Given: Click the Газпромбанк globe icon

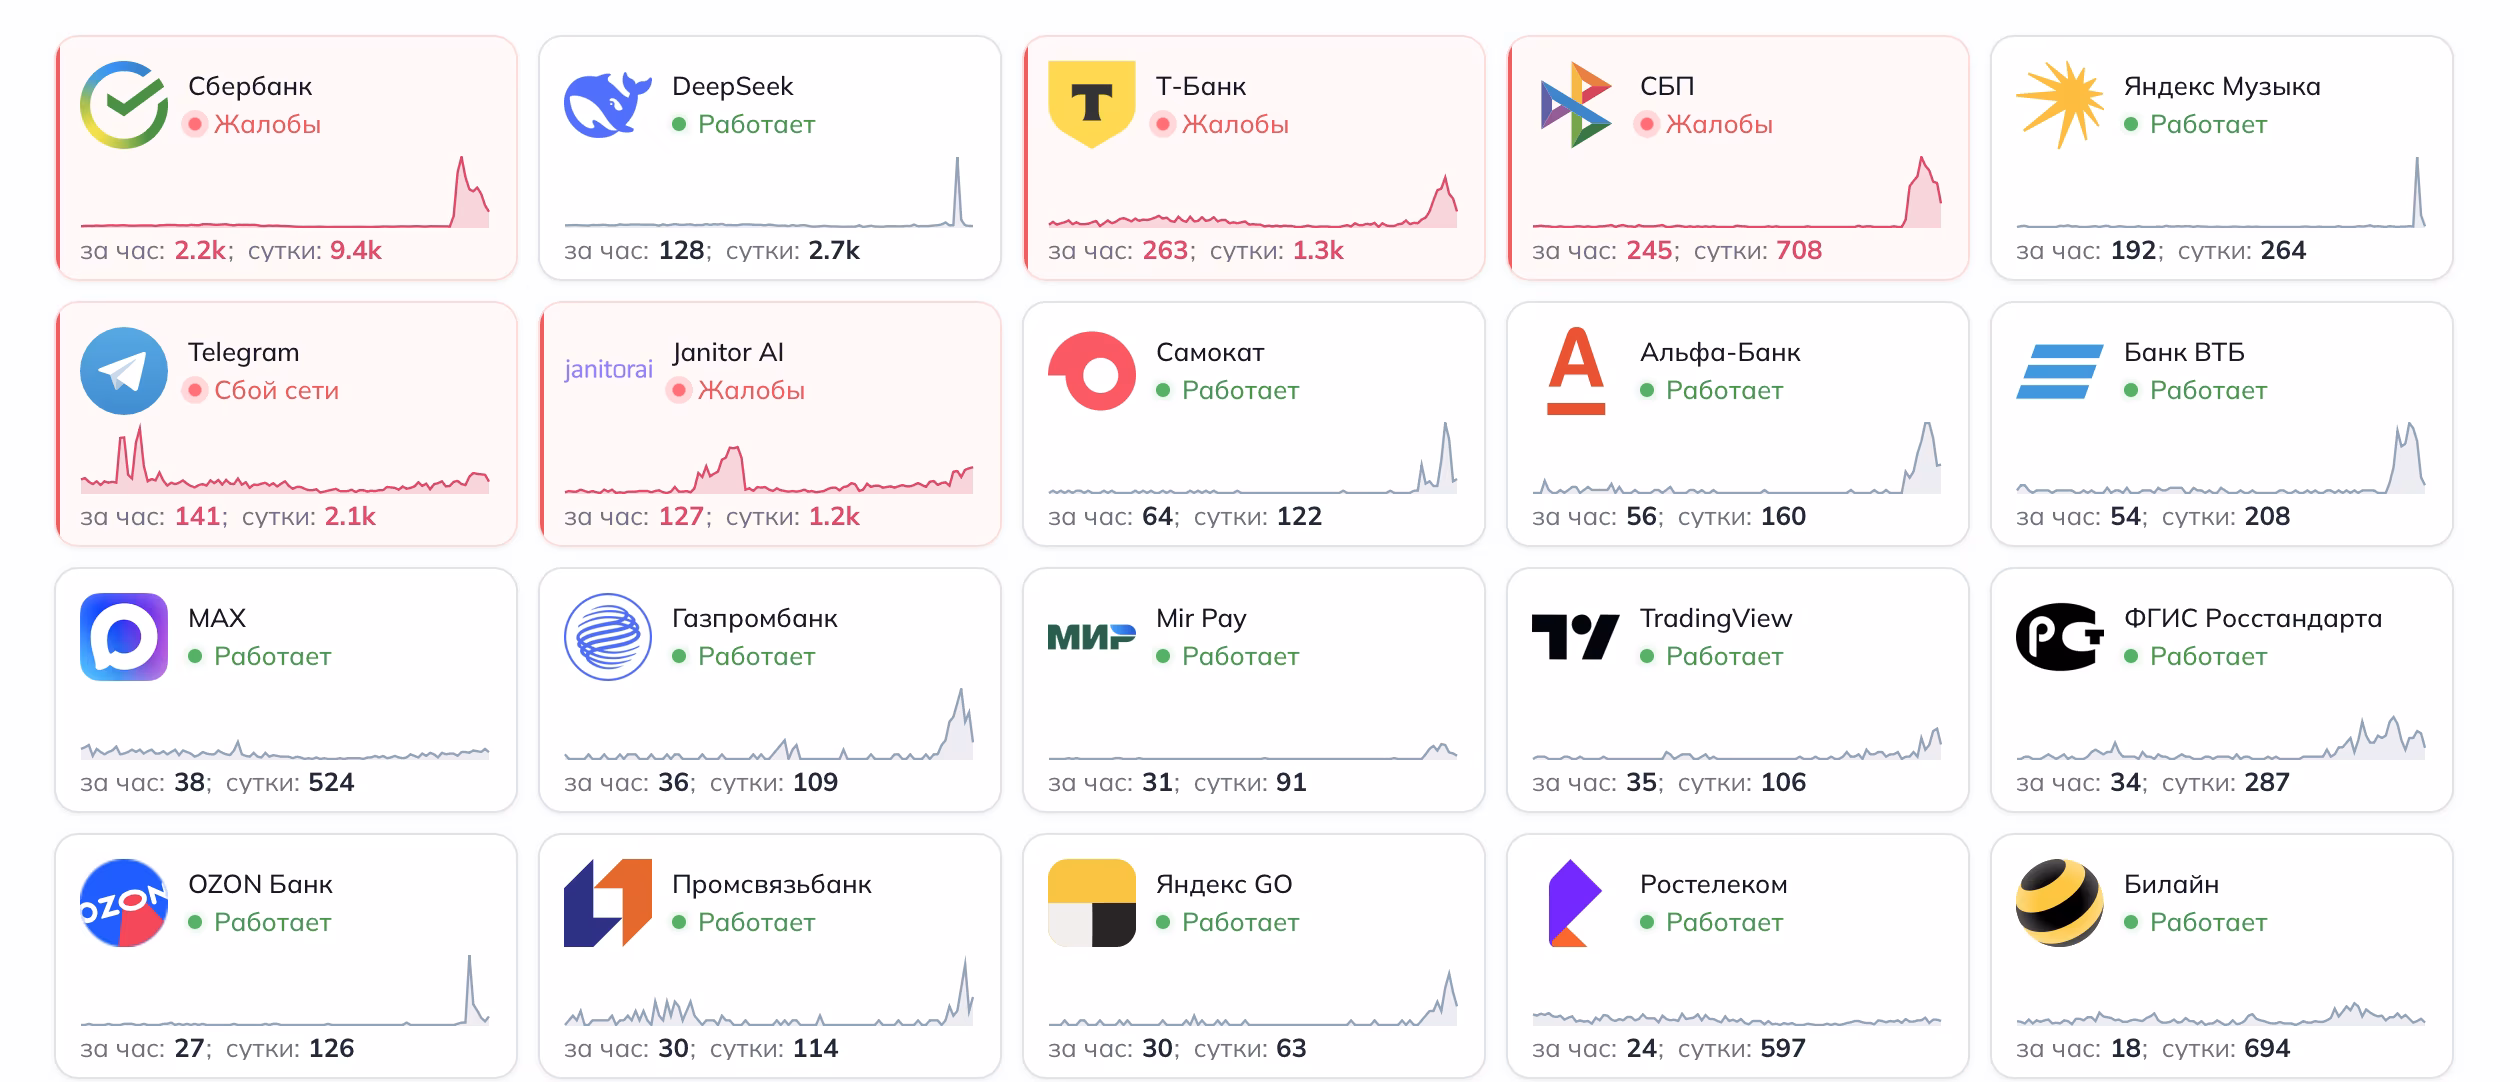Looking at the screenshot, I should click(608, 636).
